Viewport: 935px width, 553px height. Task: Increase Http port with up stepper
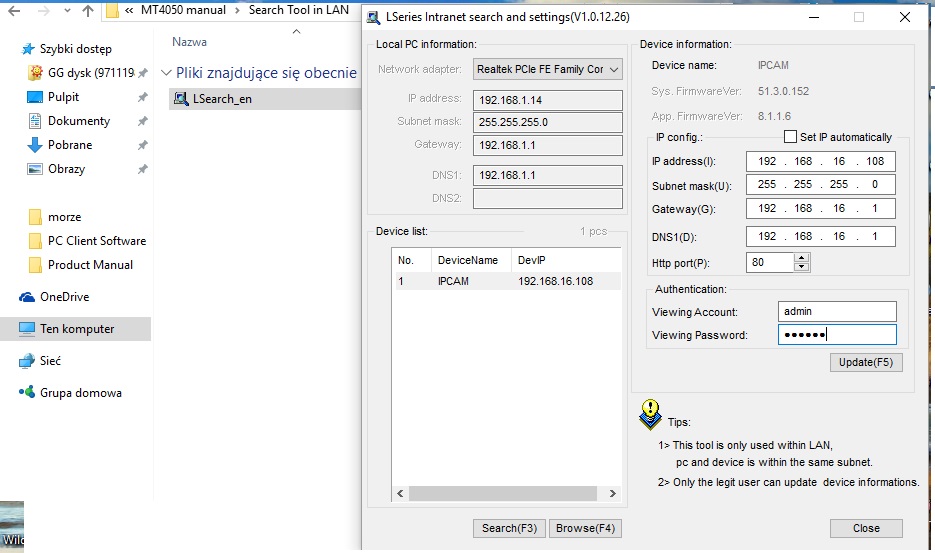click(801, 258)
